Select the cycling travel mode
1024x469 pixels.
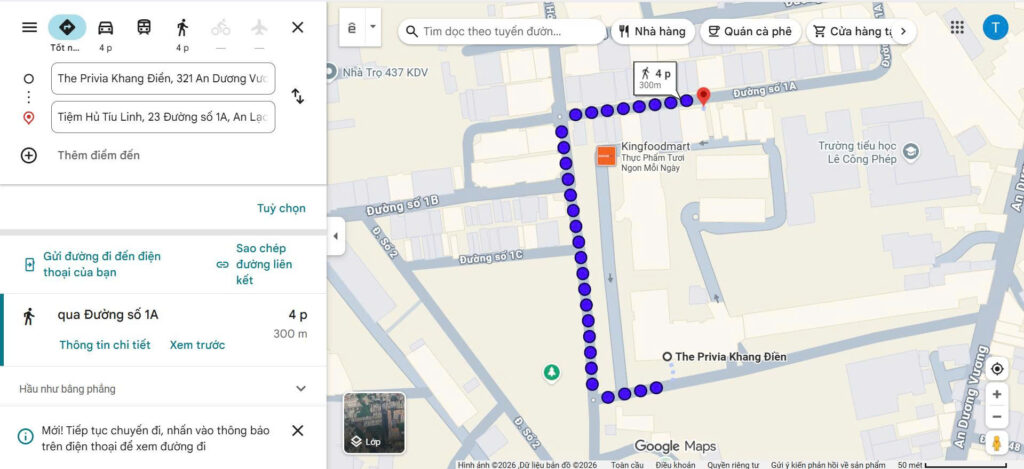[x=221, y=27]
